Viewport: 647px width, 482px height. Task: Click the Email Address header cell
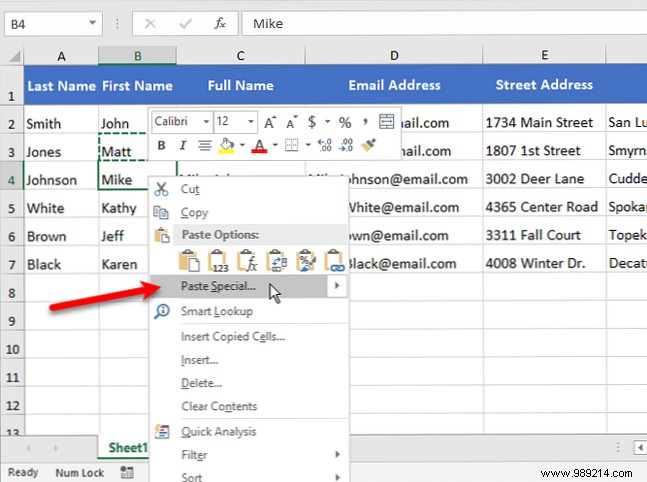click(394, 85)
